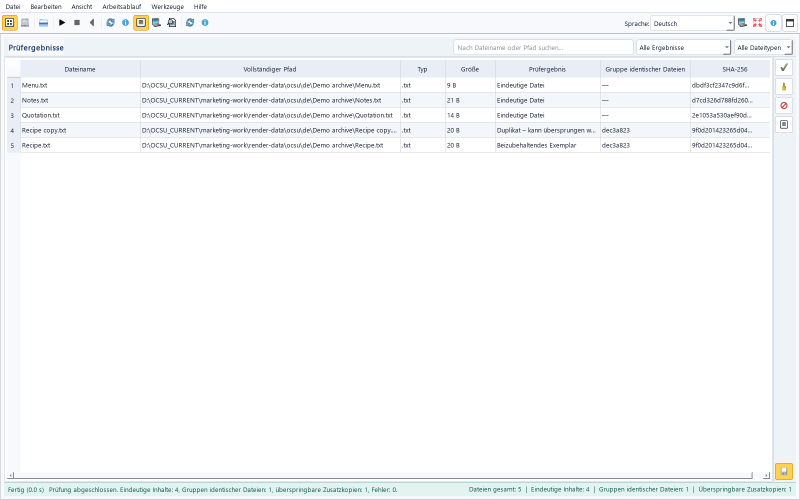
Task: Click the Duplikat result cell for Recipe copy.txt
Action: pos(548,130)
